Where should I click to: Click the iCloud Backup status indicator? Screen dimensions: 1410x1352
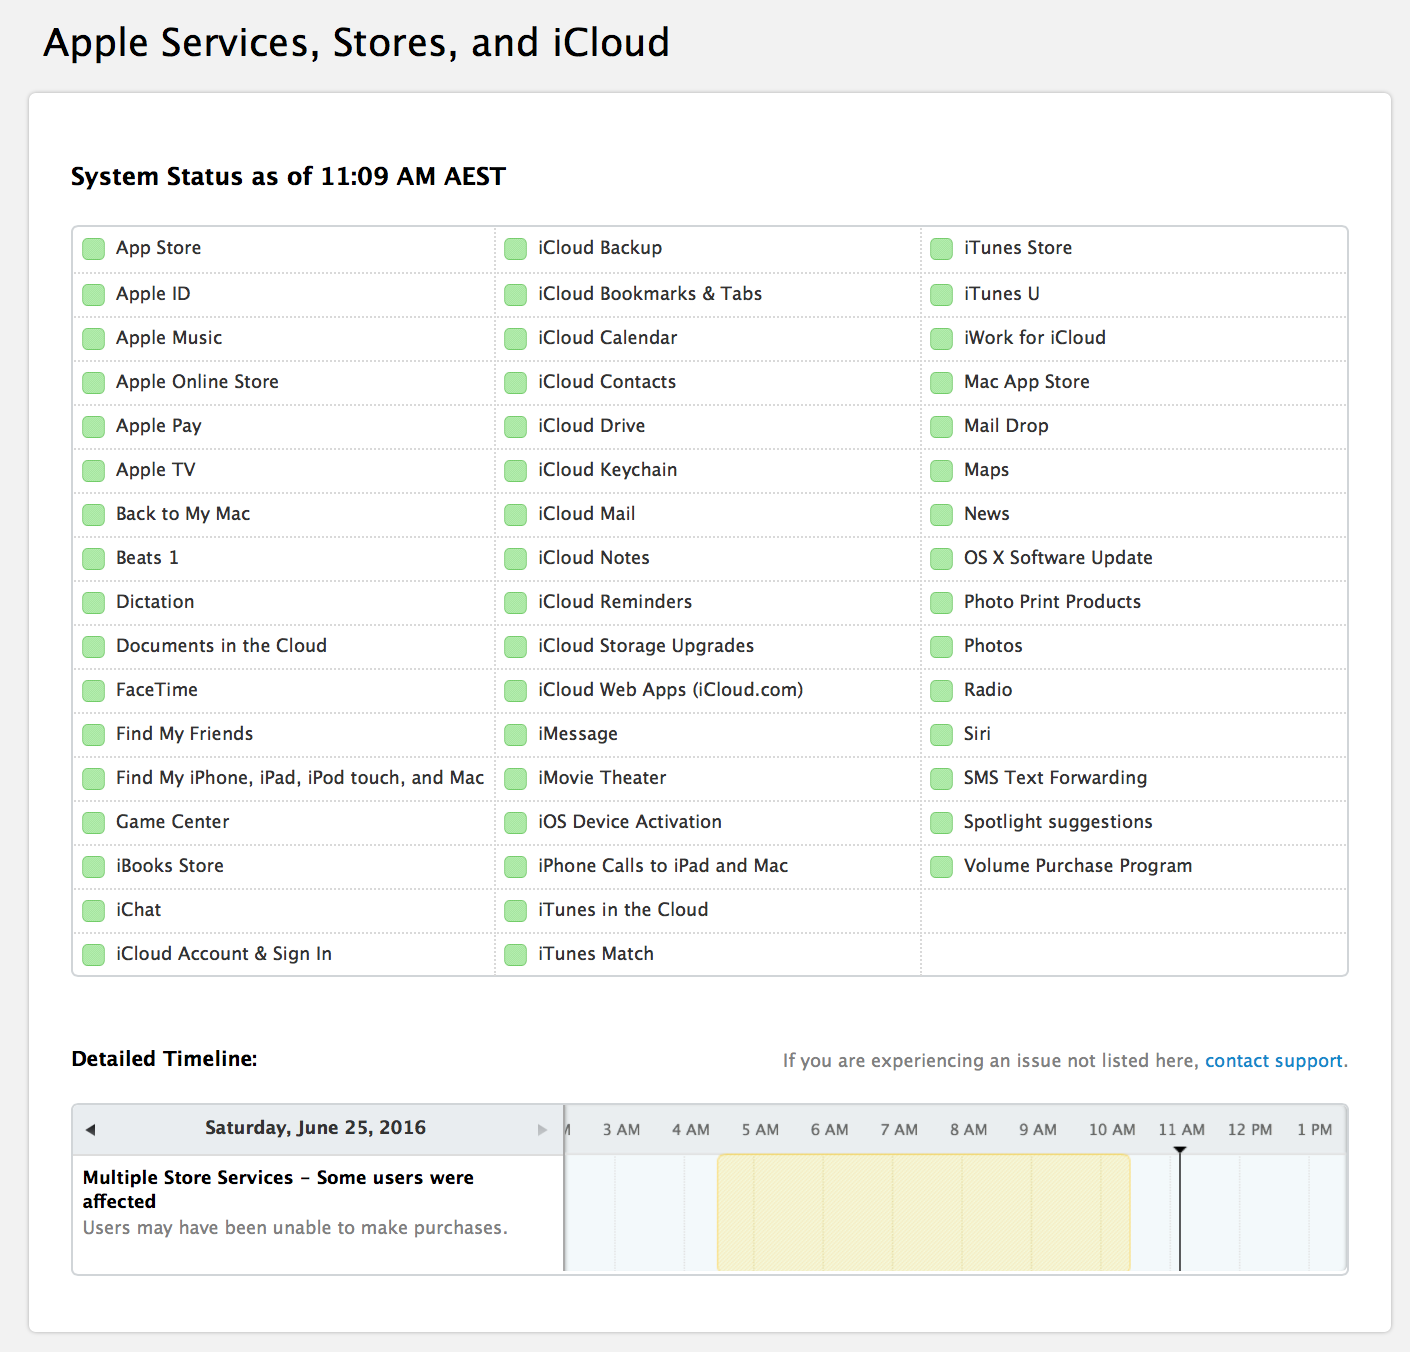click(516, 249)
